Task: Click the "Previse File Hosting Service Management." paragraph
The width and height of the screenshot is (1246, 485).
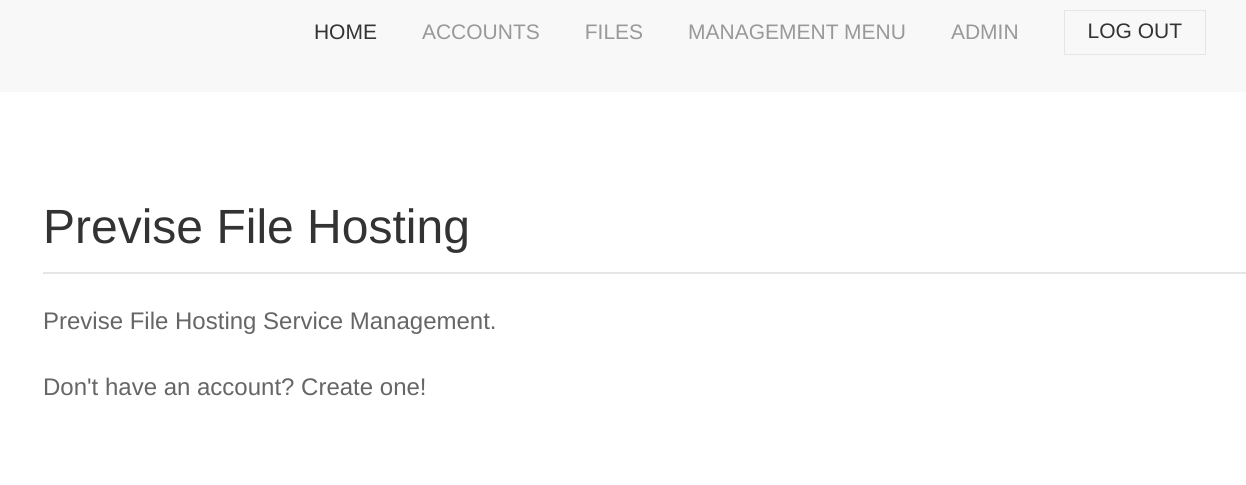Action: pos(269,321)
